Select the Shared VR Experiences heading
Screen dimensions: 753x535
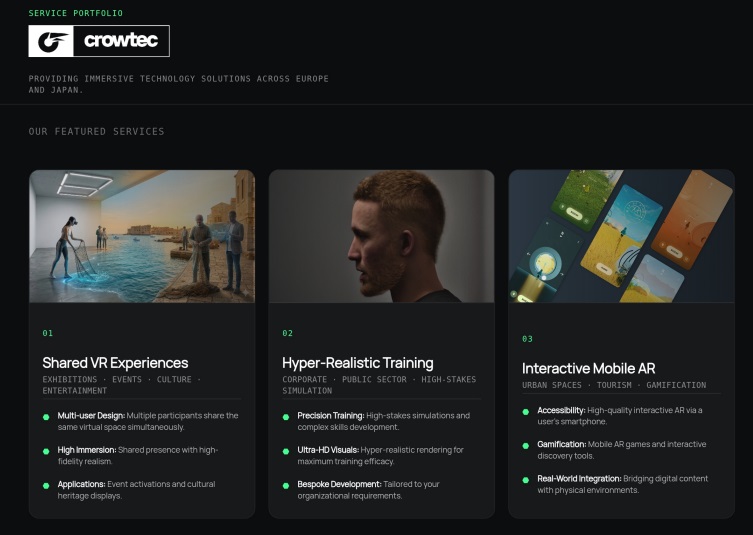coord(115,363)
